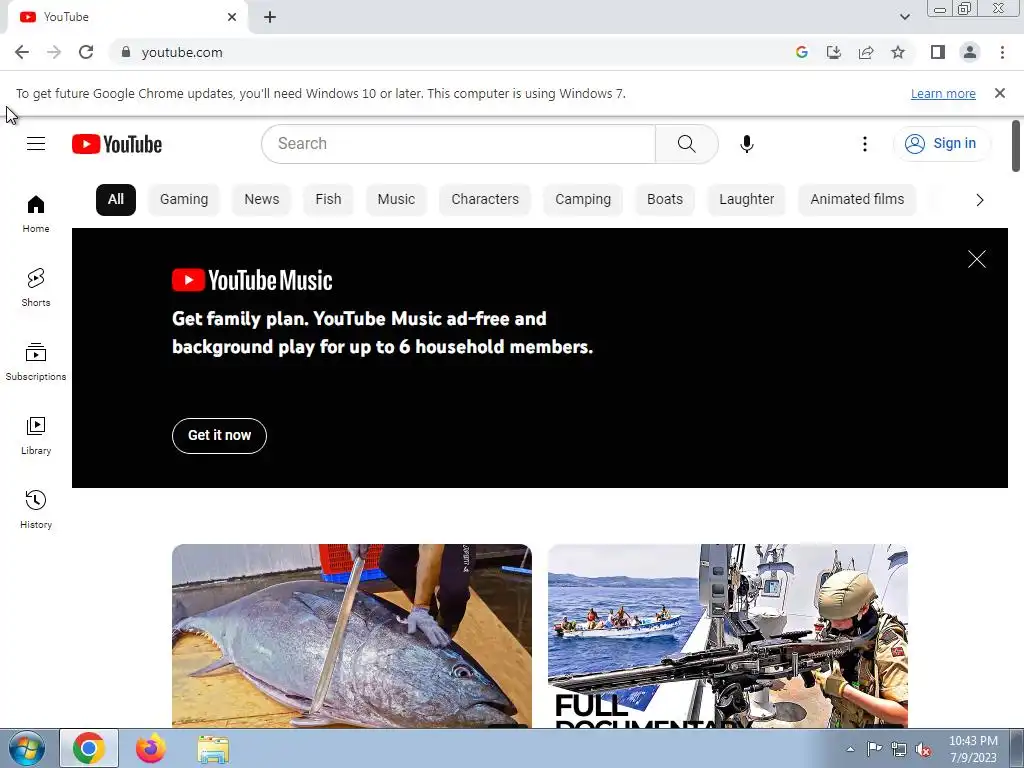This screenshot has height=768, width=1024.
Task: Click the search magnifier button
Action: tap(686, 144)
